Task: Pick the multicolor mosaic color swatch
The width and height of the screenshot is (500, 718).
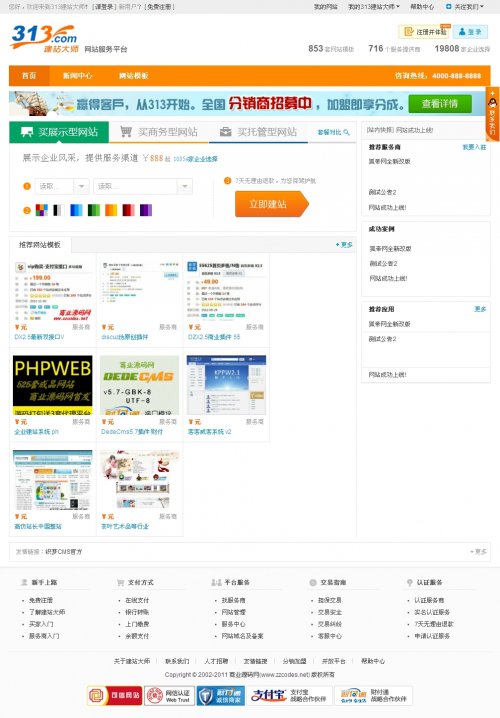Action: 42,210
